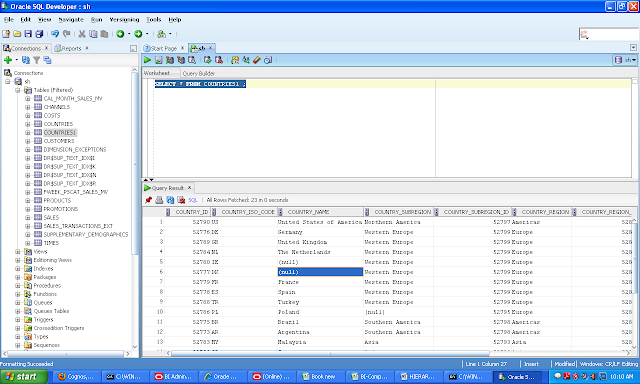Image resolution: width=640 pixels, height=384 pixels.
Task: Click the Refresh icon in the Connections panel
Action: click(26, 60)
